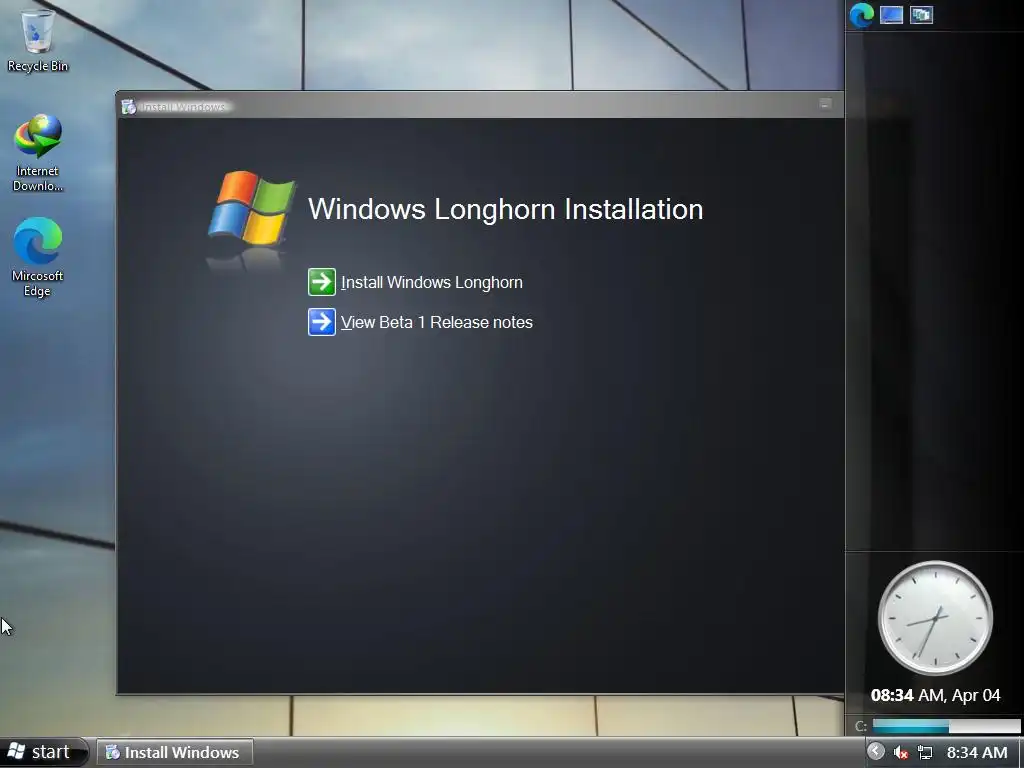Image resolution: width=1024 pixels, height=768 pixels.
Task: Expand hidden tray icons with the chevron
Action: click(x=876, y=751)
